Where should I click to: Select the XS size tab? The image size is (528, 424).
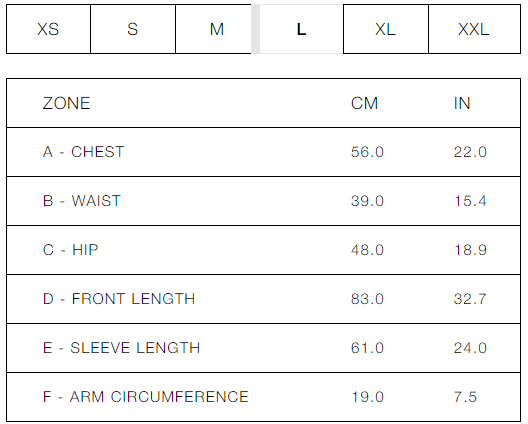click(48, 29)
